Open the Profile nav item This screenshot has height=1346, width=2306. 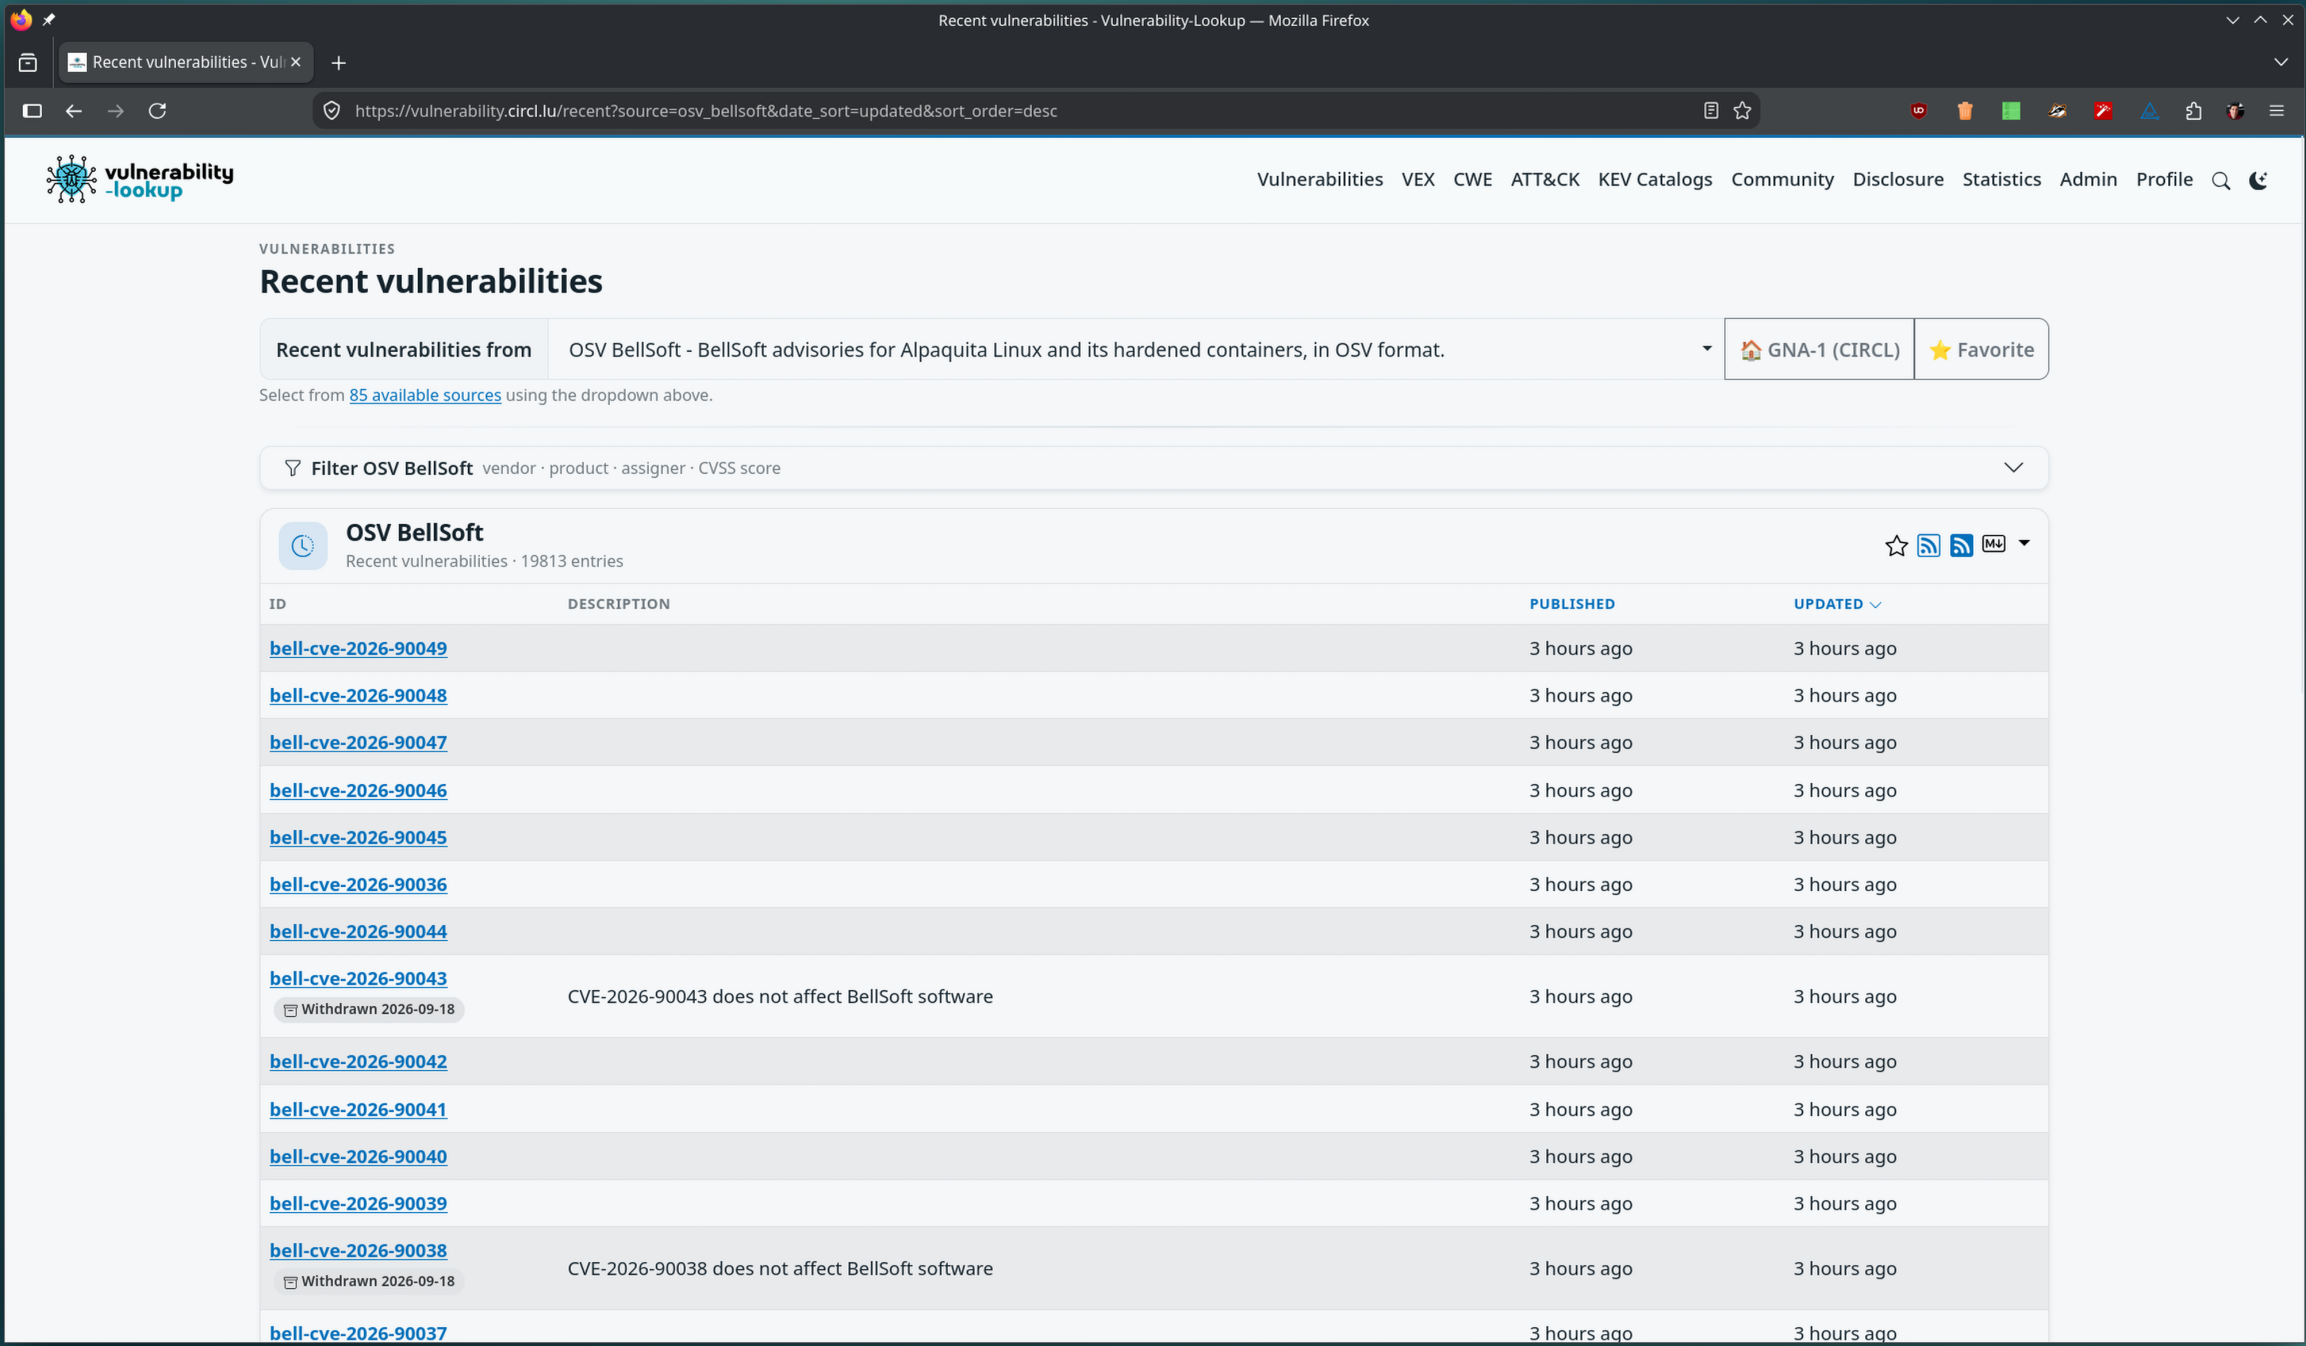(2164, 179)
